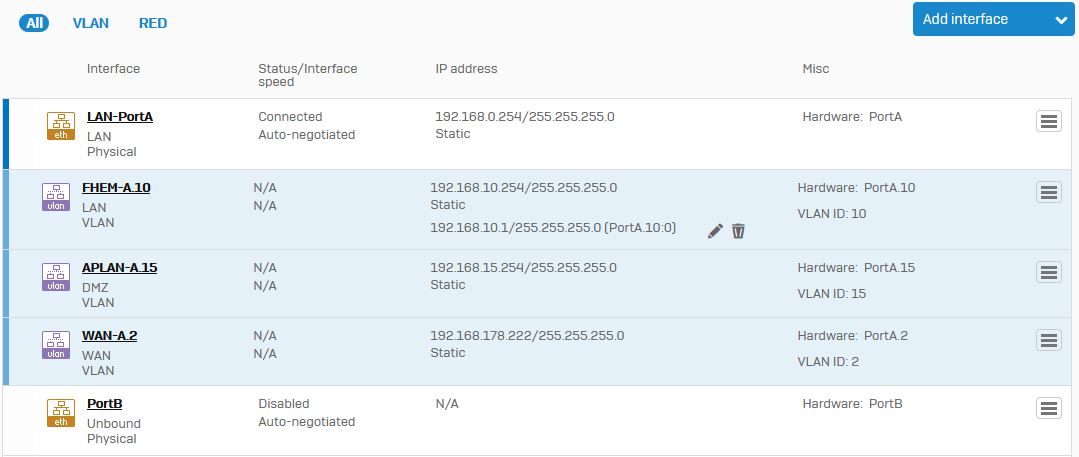
Task: Click the WAN-A.2 vlan icon
Action: click(x=56, y=345)
